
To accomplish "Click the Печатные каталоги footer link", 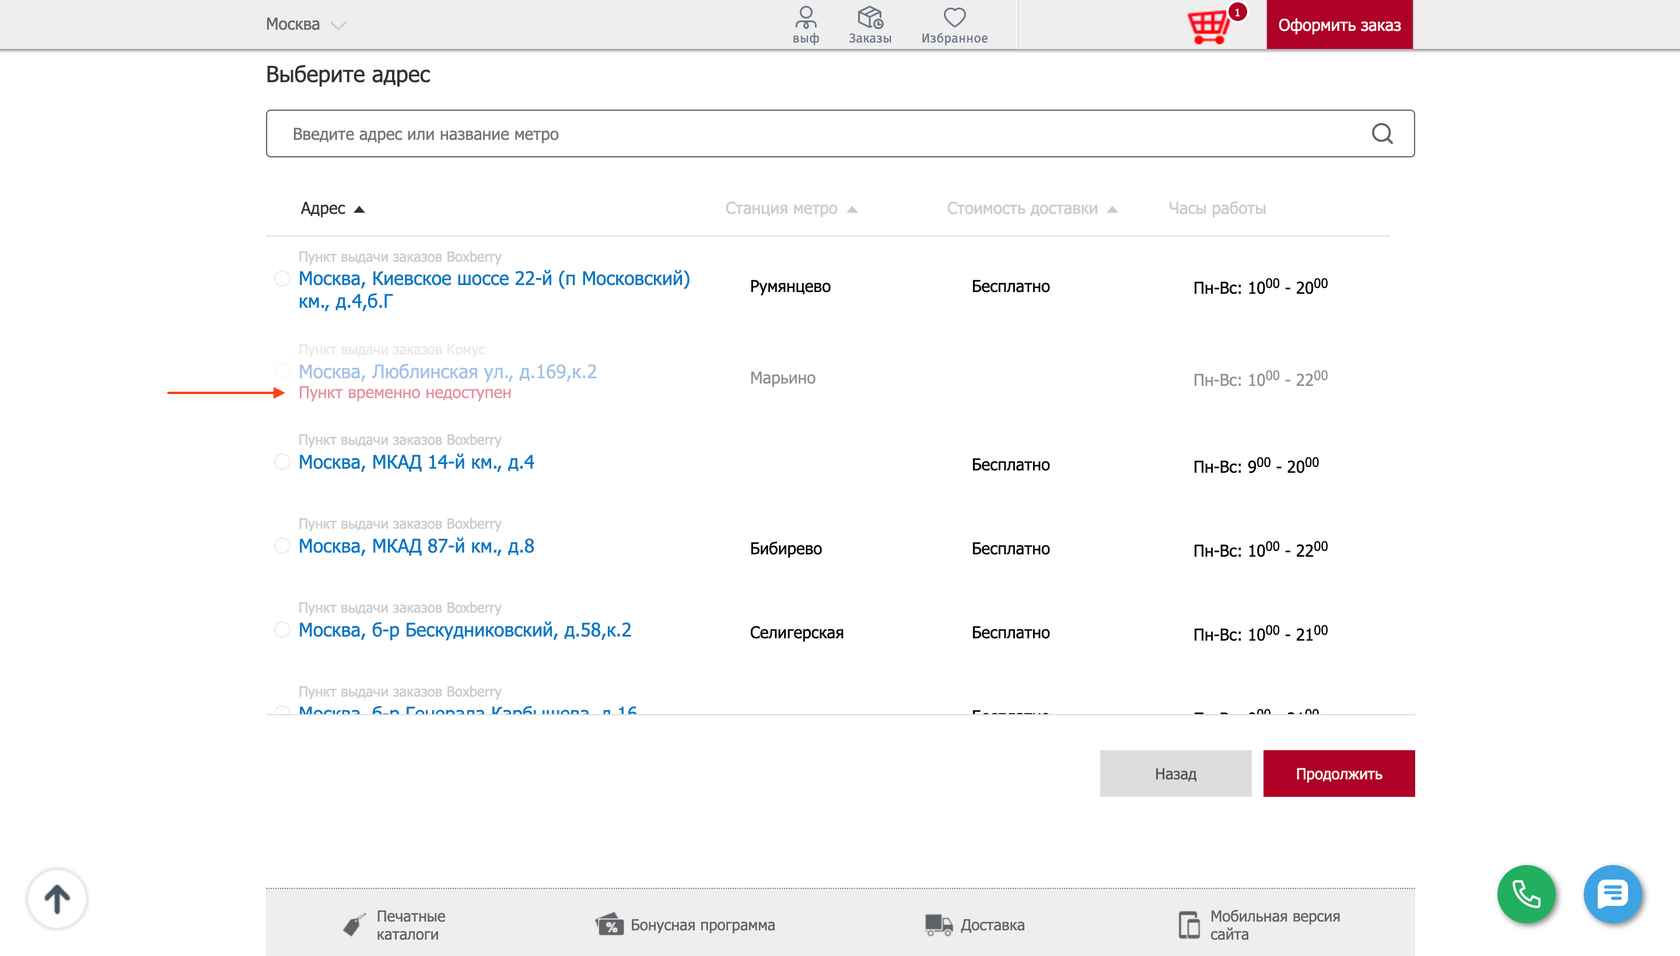I will coord(411,925).
